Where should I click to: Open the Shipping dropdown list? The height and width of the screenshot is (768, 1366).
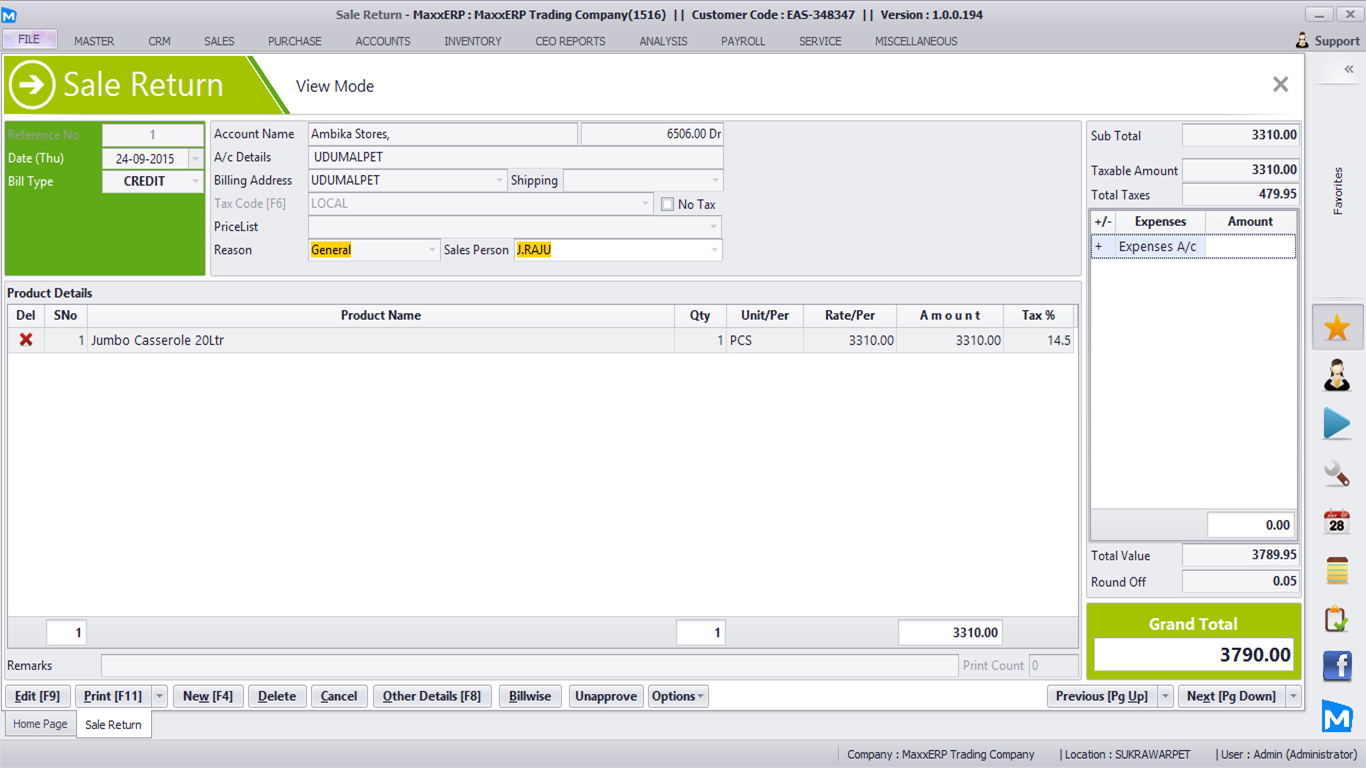pyautogui.click(x=714, y=181)
